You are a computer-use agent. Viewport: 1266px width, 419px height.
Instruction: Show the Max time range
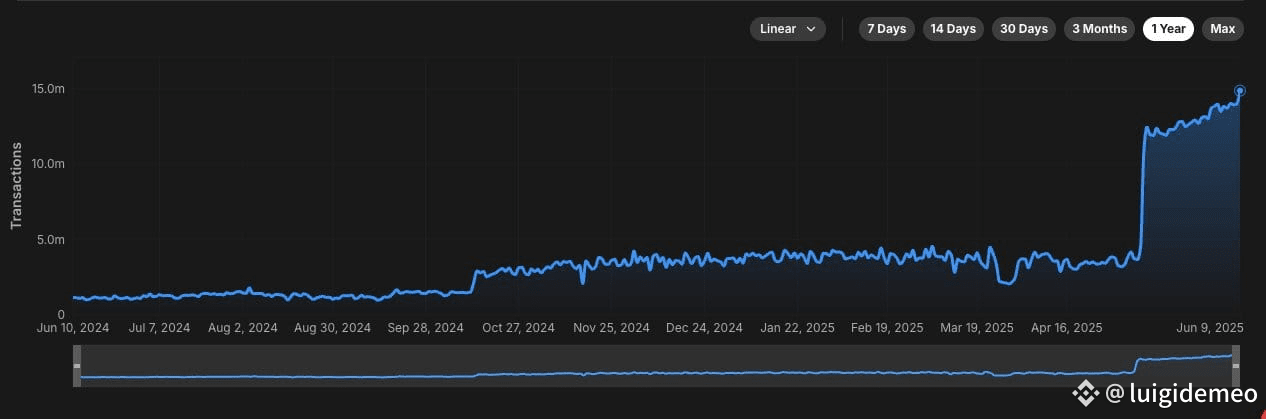(1222, 29)
